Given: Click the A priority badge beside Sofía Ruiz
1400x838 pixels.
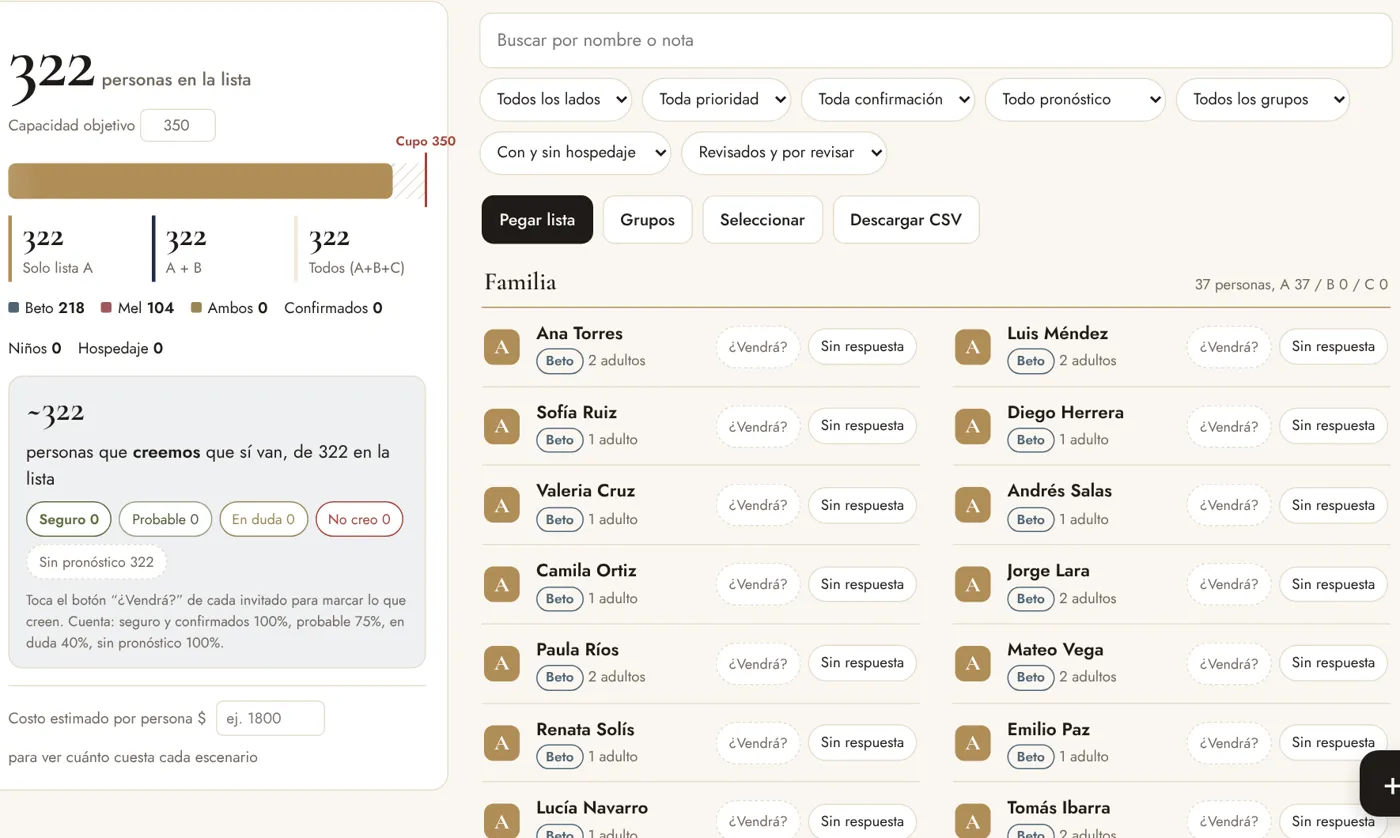Looking at the screenshot, I should 502,426.
